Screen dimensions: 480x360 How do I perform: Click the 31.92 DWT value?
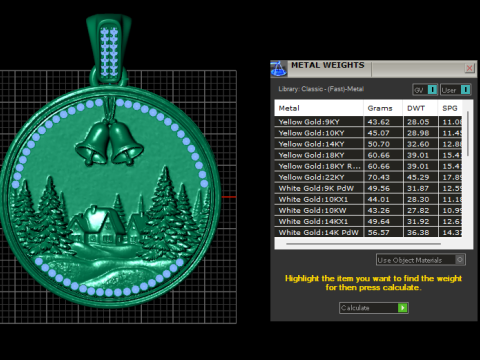418,221
